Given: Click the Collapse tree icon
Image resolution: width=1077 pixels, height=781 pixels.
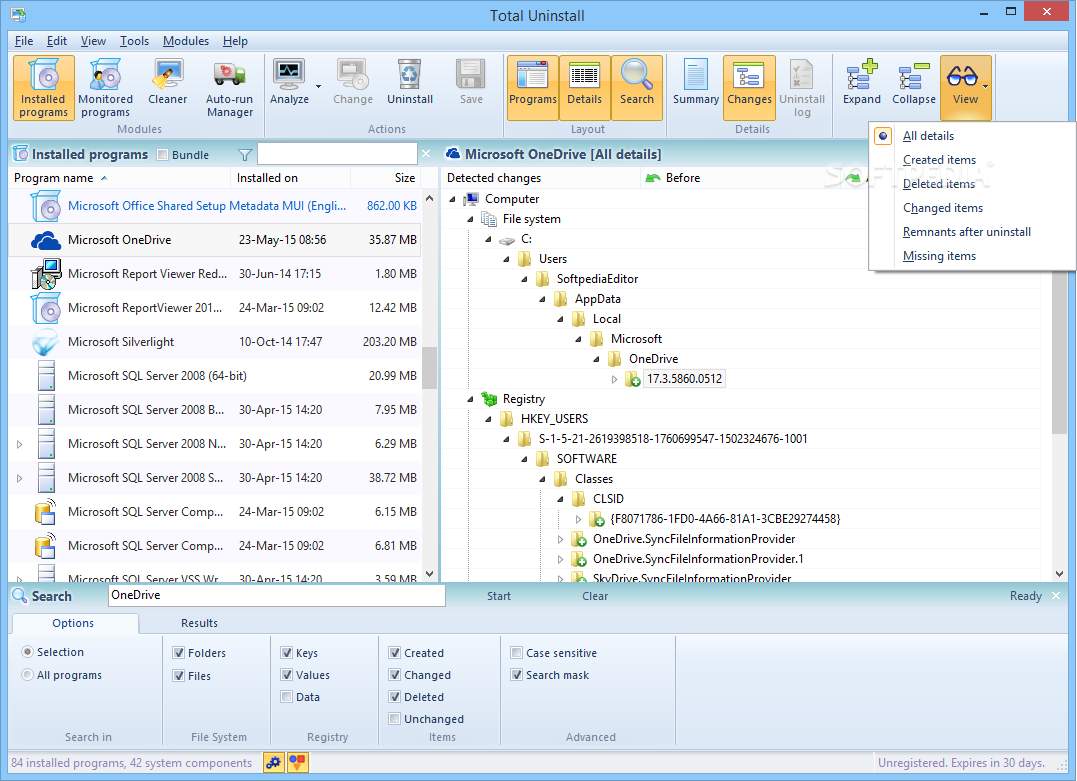Looking at the screenshot, I should pyautogui.click(x=914, y=74).
